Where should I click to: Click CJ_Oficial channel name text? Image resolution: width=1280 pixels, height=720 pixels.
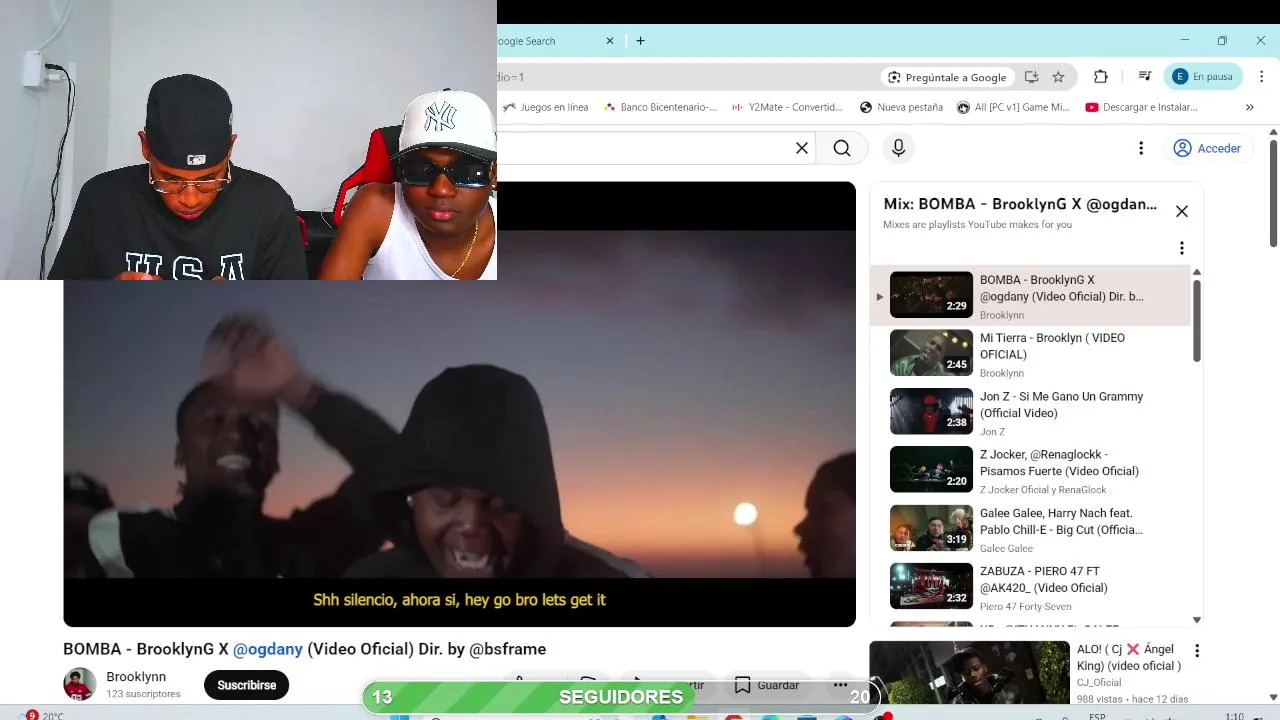pyautogui.click(x=1099, y=683)
